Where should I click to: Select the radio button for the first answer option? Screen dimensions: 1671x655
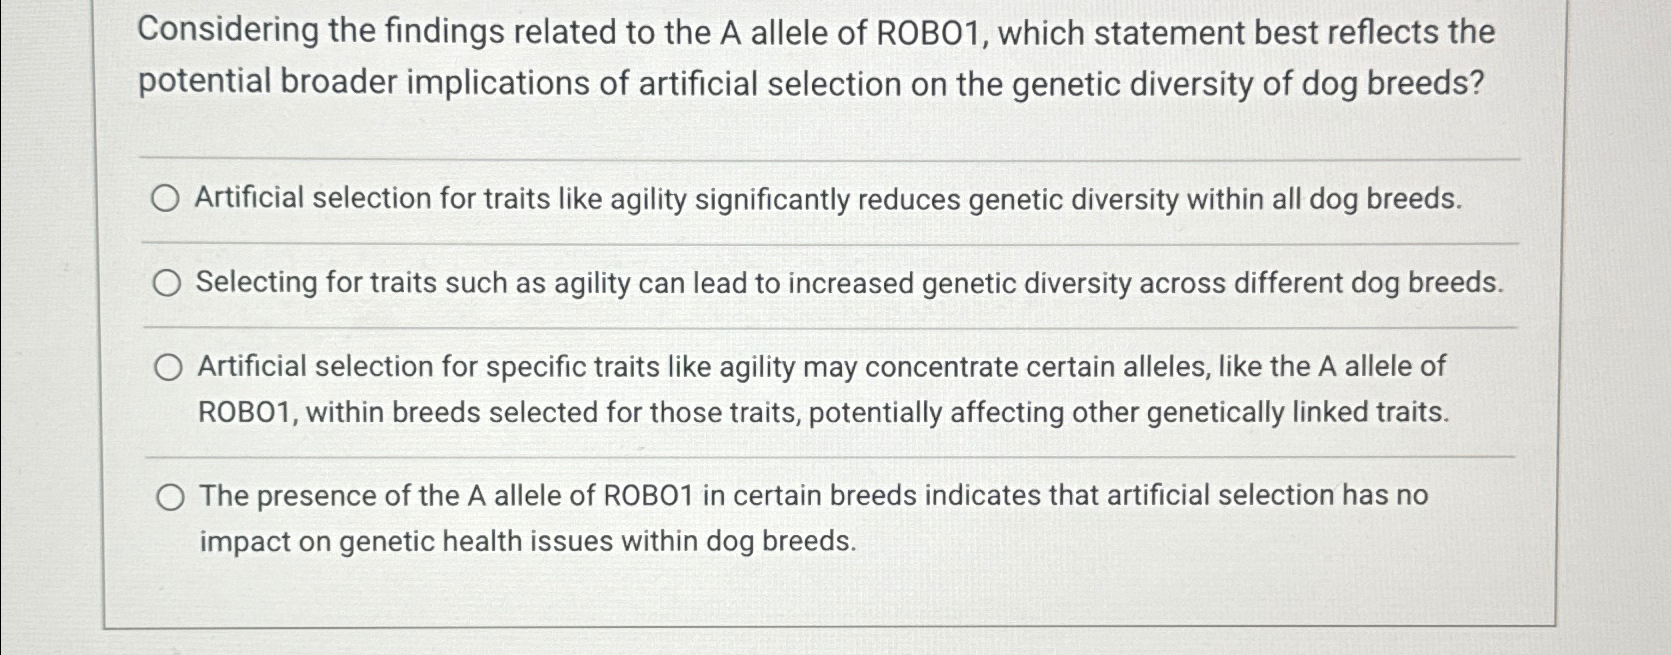click(167, 198)
